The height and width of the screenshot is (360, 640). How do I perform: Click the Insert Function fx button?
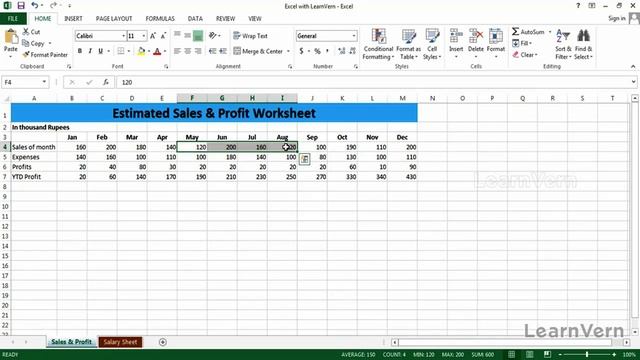click(x=106, y=82)
